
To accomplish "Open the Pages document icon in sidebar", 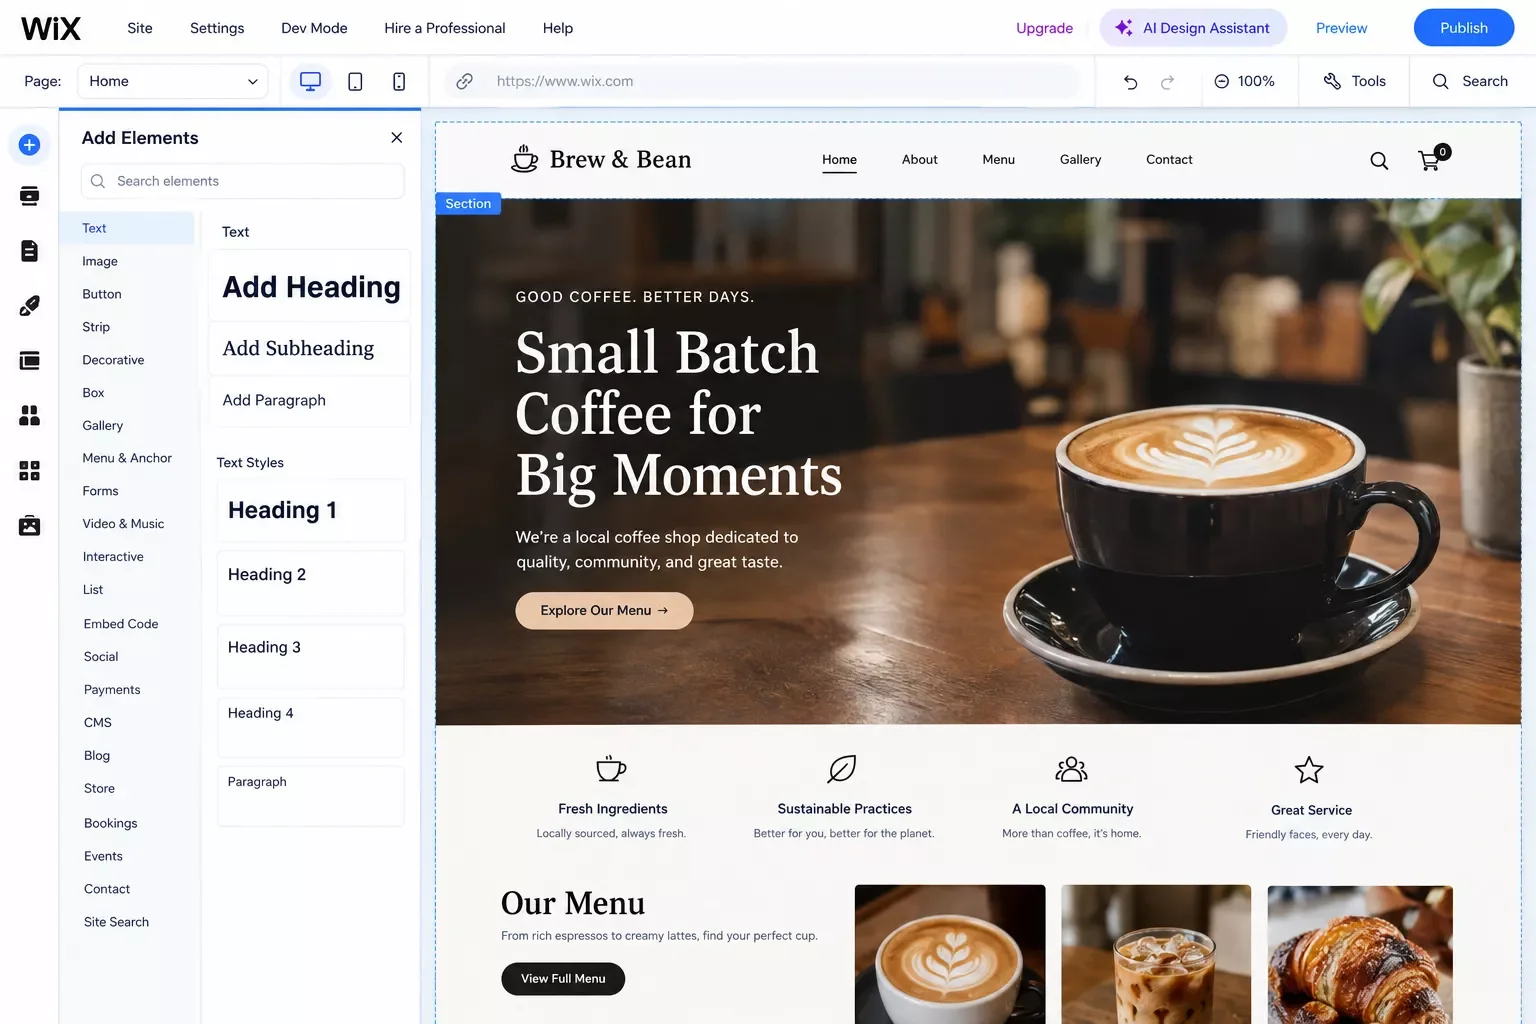I will (29, 251).
